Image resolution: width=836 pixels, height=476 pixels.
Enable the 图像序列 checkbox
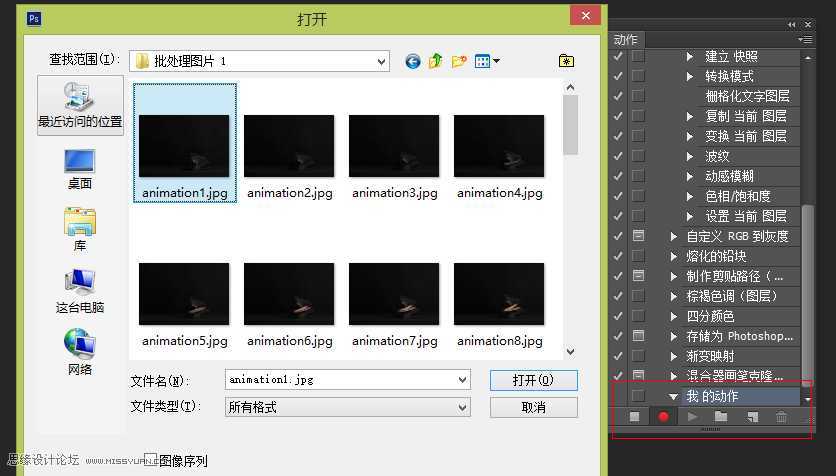coord(151,460)
